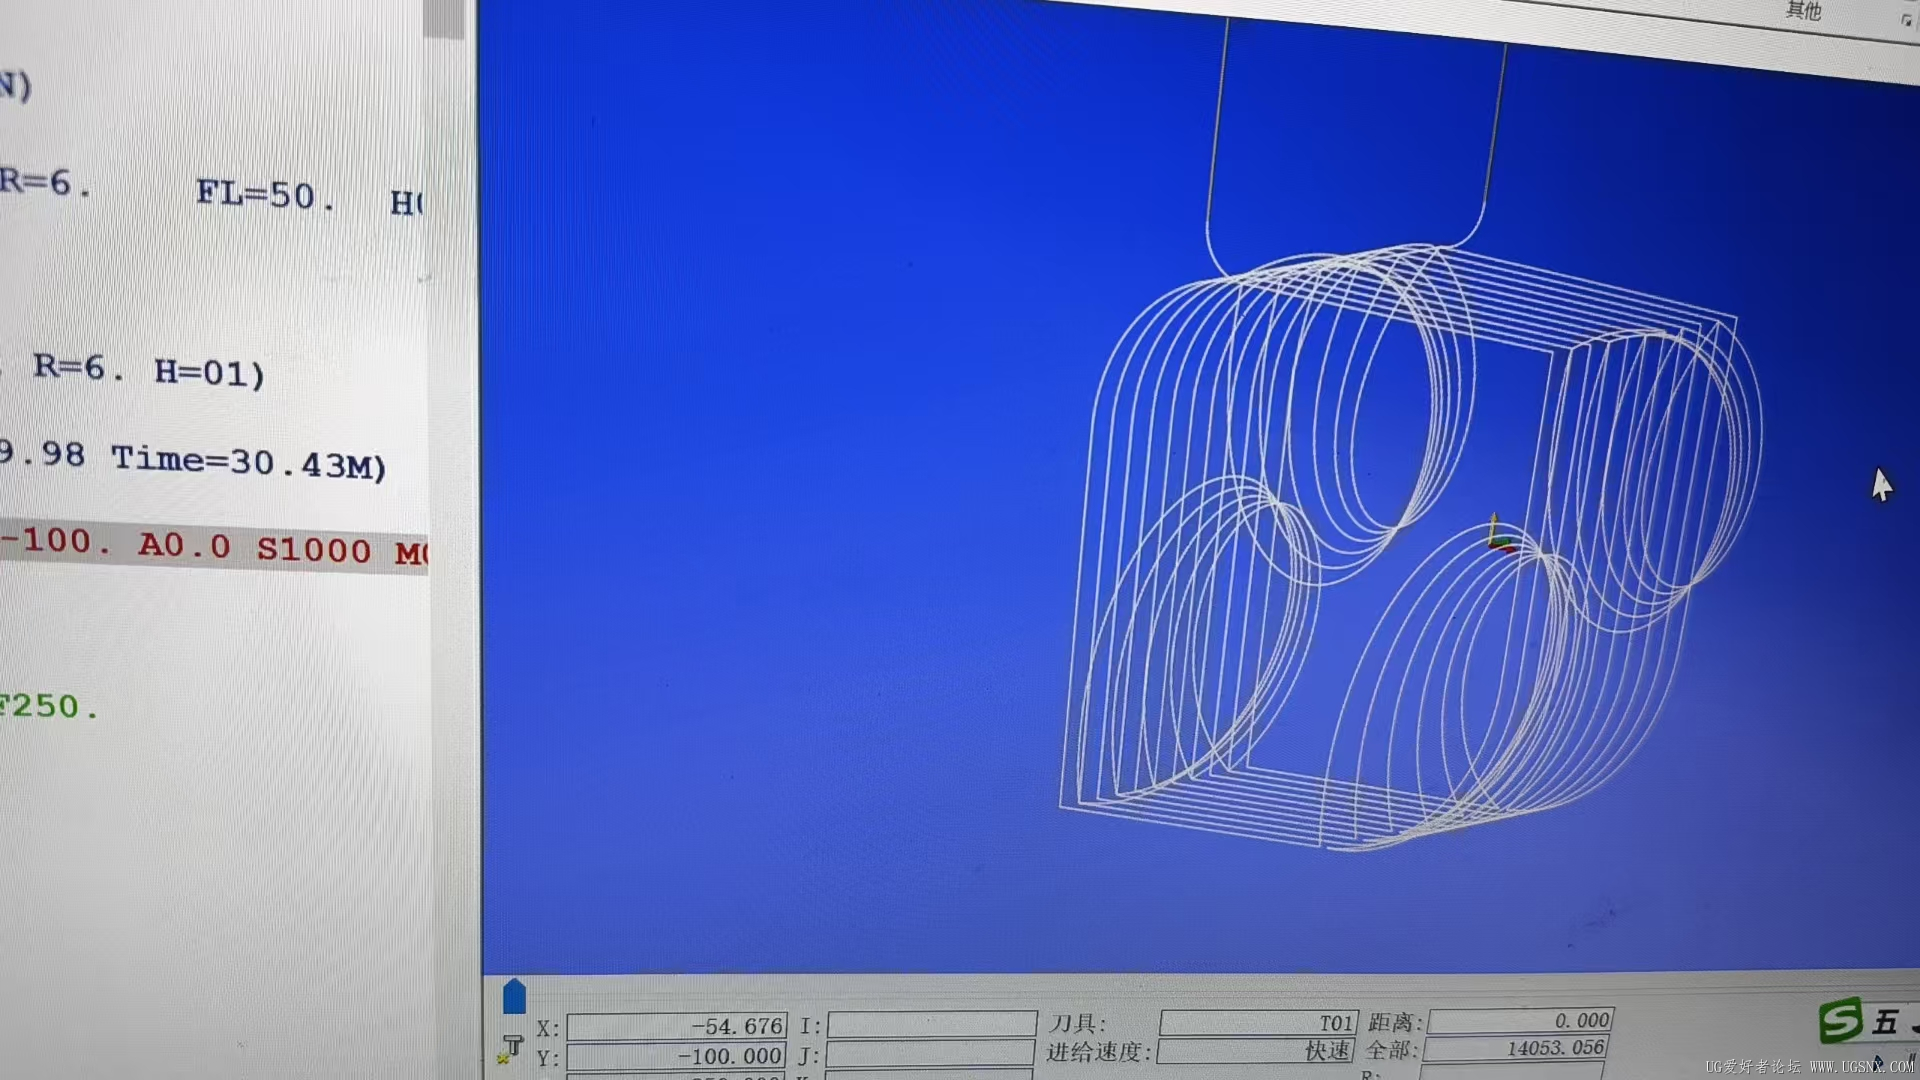Click the Y coordinate field showing -100.000

[677, 1056]
